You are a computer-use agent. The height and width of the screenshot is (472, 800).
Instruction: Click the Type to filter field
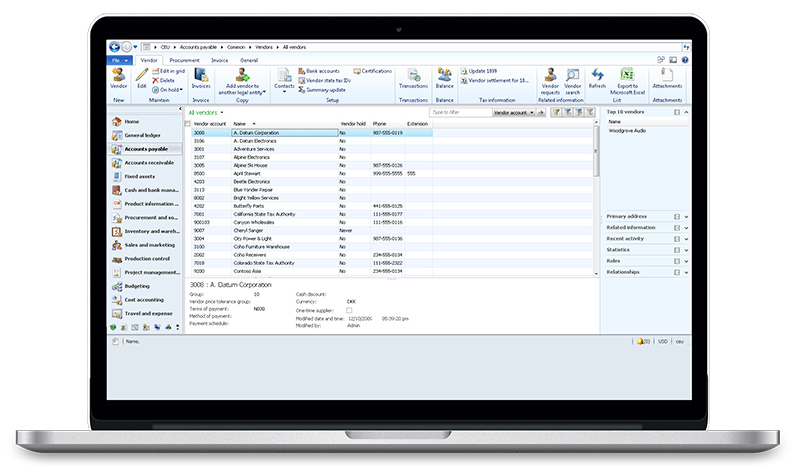click(458, 113)
